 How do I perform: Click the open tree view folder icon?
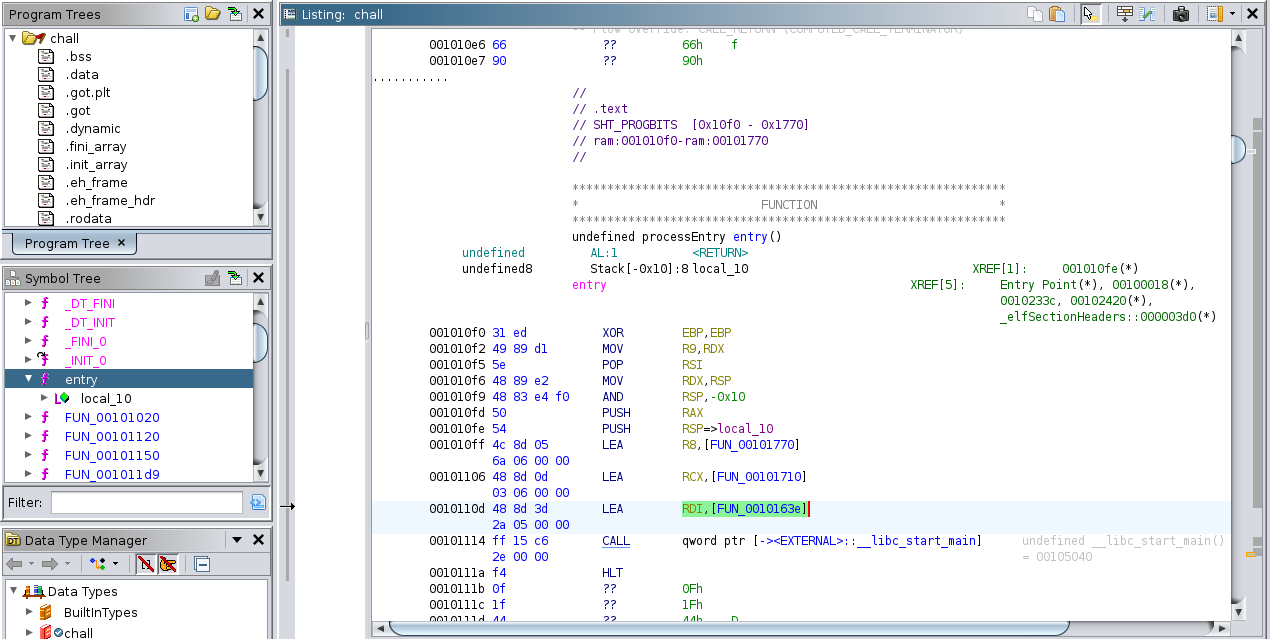(212, 14)
